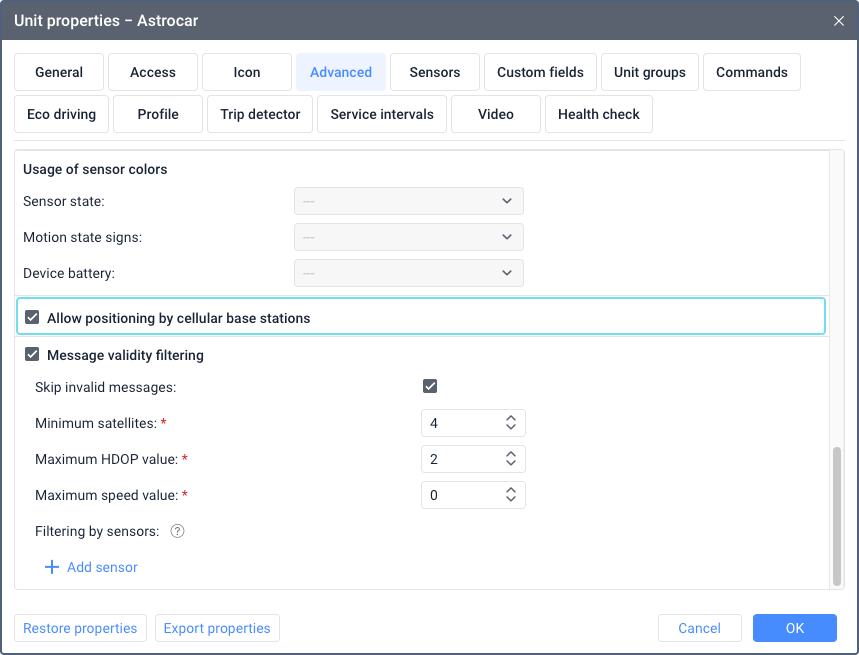
Task: Open the Device battery dropdown
Action: coord(408,273)
